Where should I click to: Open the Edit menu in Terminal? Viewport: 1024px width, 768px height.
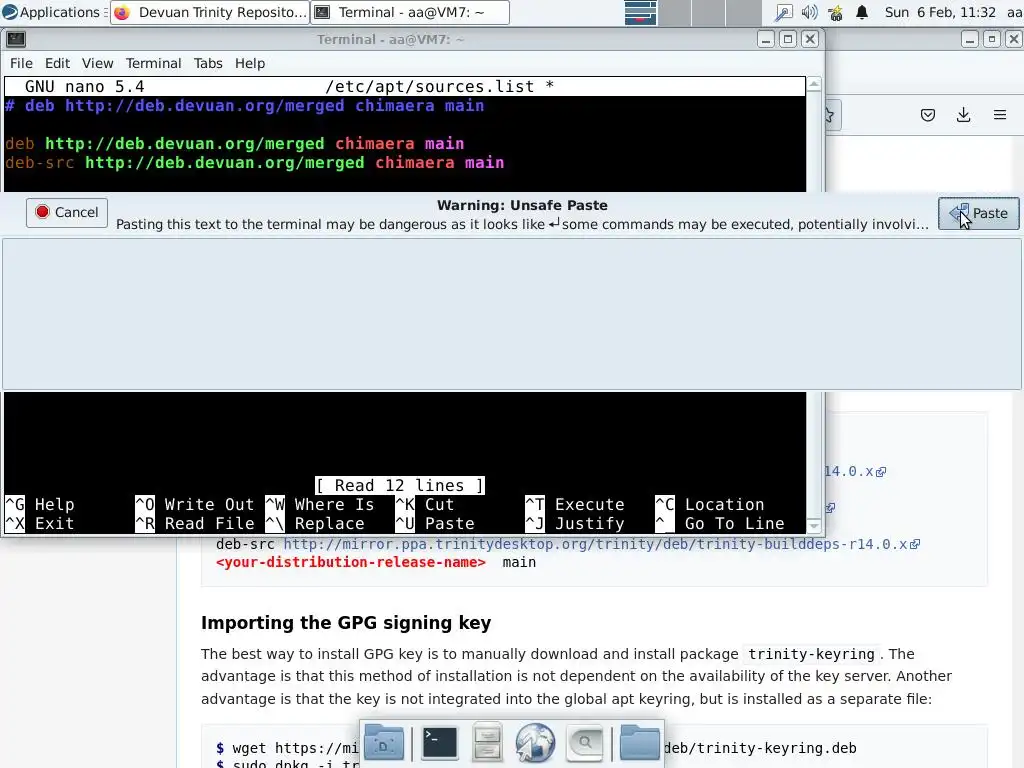(57, 63)
